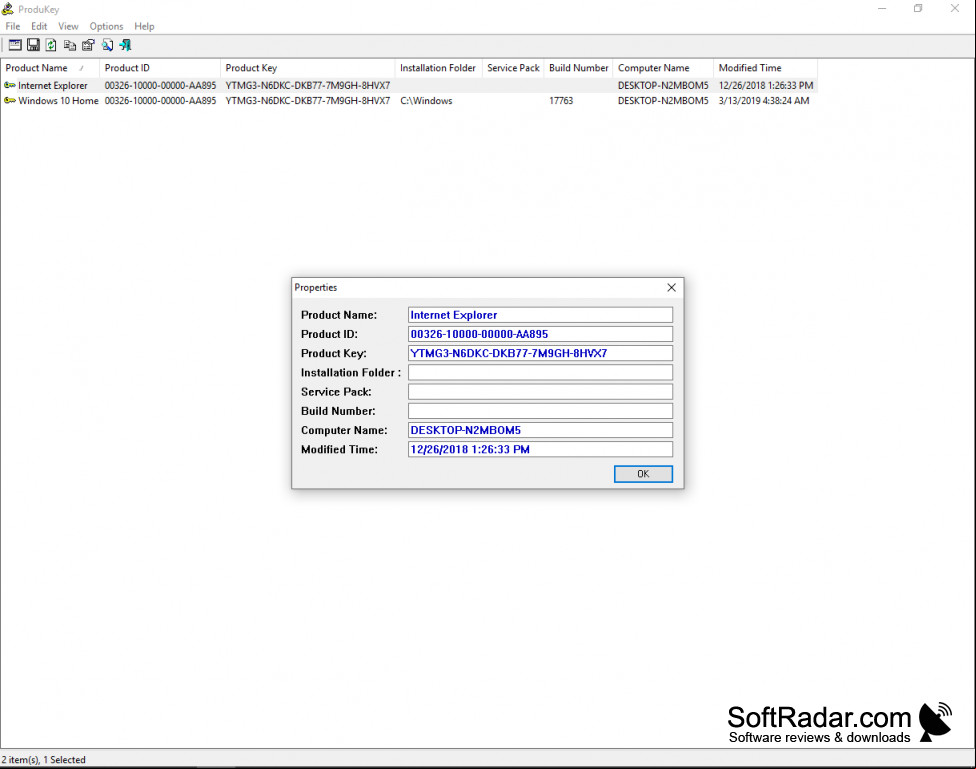Click the 12/26/2018 1:26:33 PM list cell
Image resolution: width=976 pixels, height=769 pixels.
pos(766,85)
